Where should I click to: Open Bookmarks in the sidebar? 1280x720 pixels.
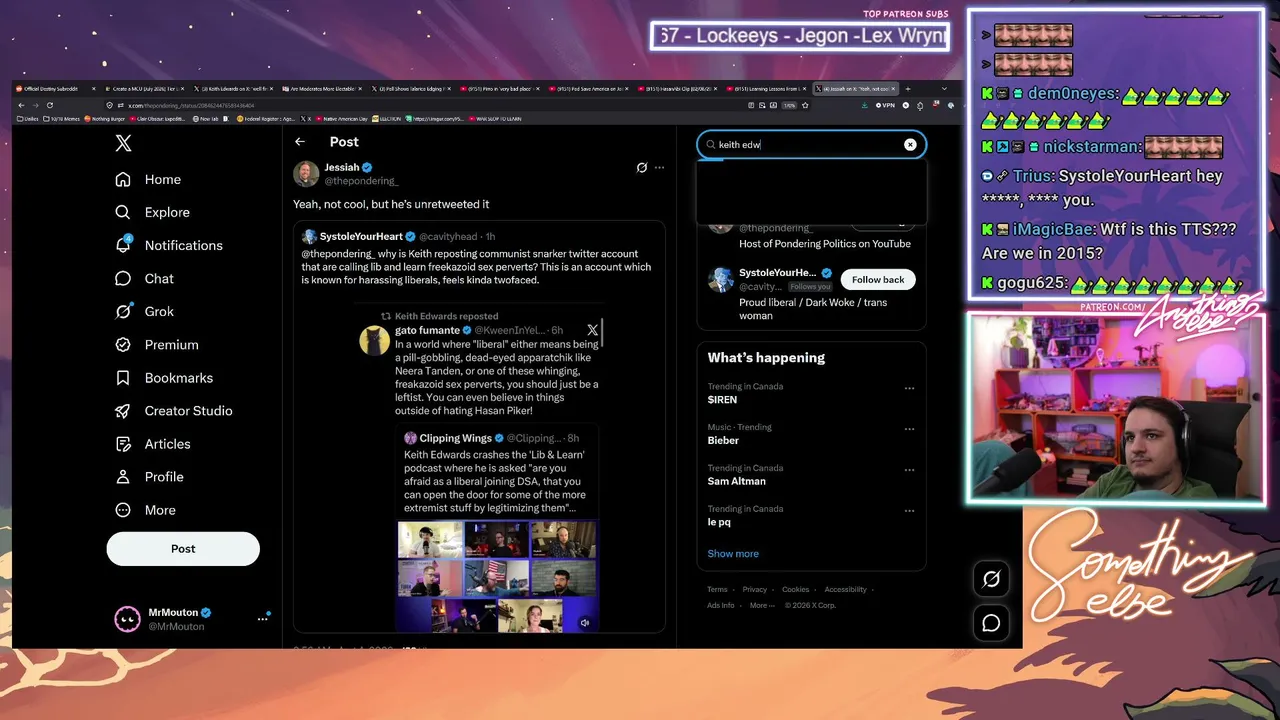(163, 377)
